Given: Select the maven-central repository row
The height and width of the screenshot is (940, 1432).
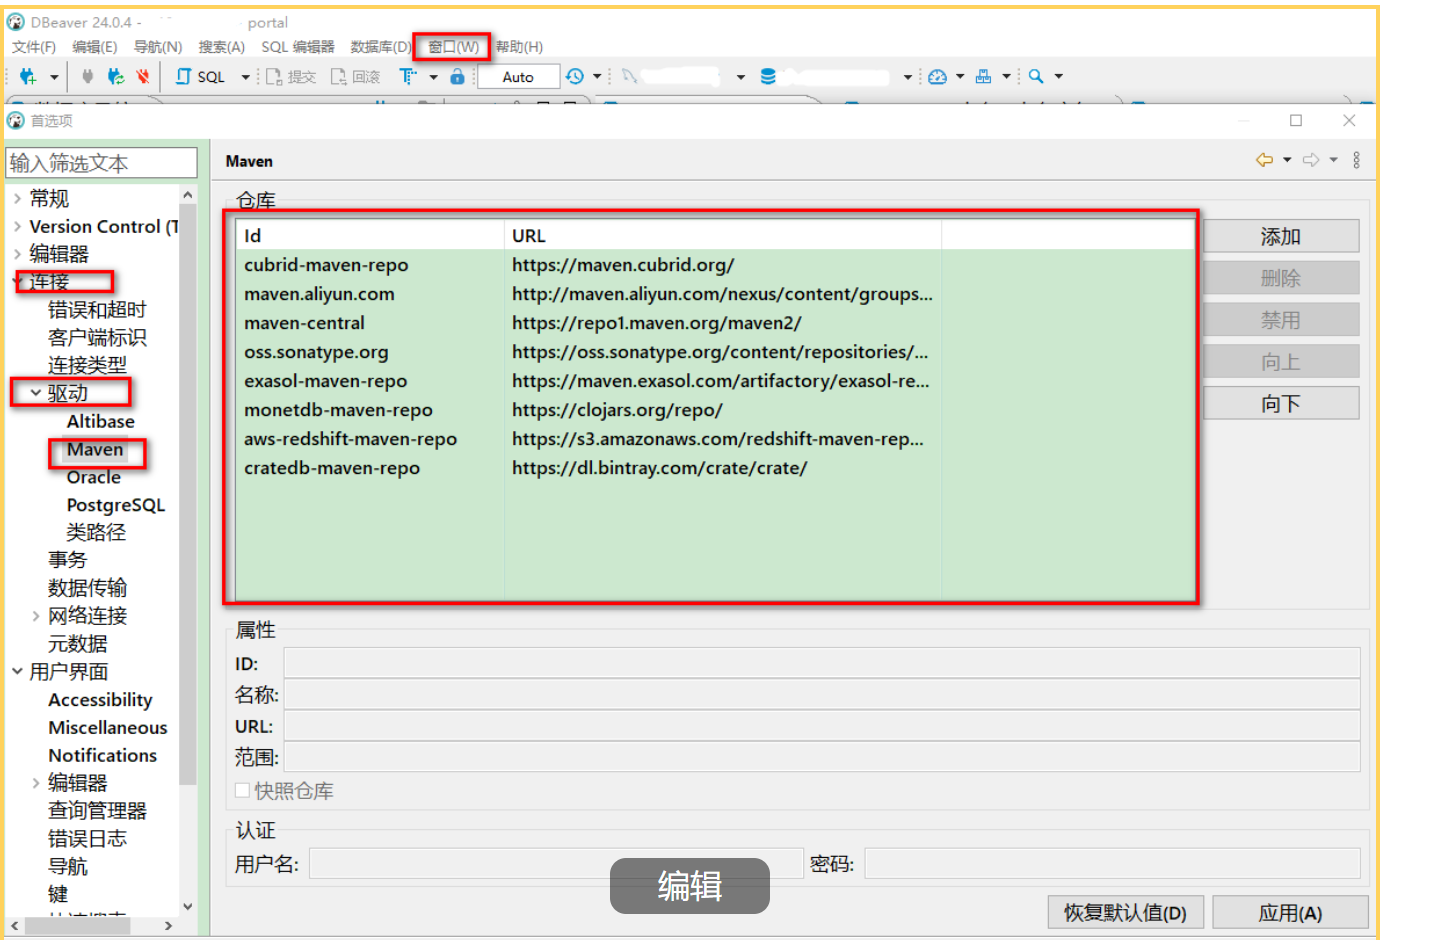Looking at the screenshot, I should (x=715, y=323).
